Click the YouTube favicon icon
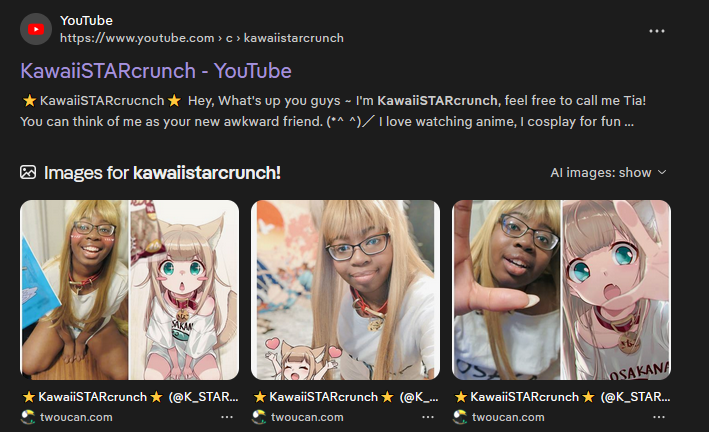This screenshot has height=432, width=709. point(36,29)
